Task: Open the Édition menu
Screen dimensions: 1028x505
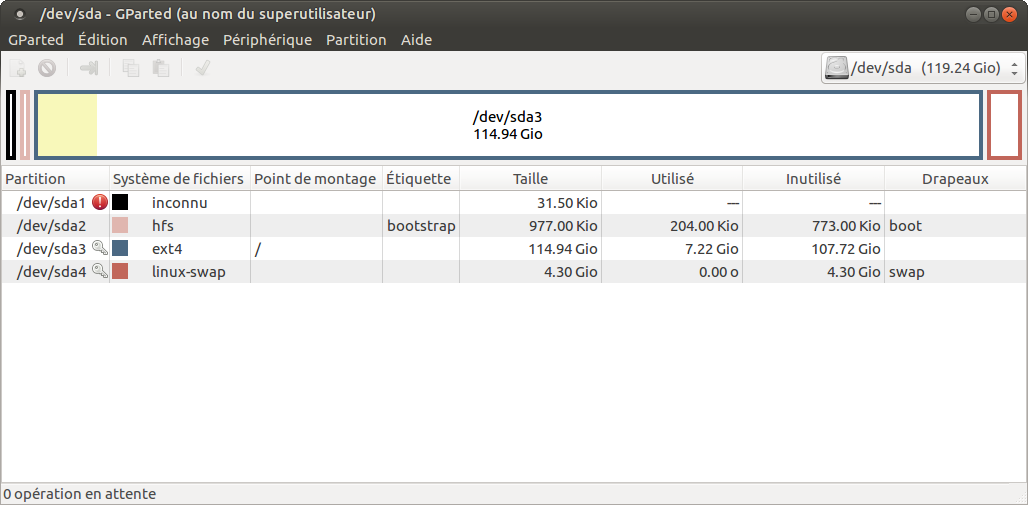Action: pos(103,40)
